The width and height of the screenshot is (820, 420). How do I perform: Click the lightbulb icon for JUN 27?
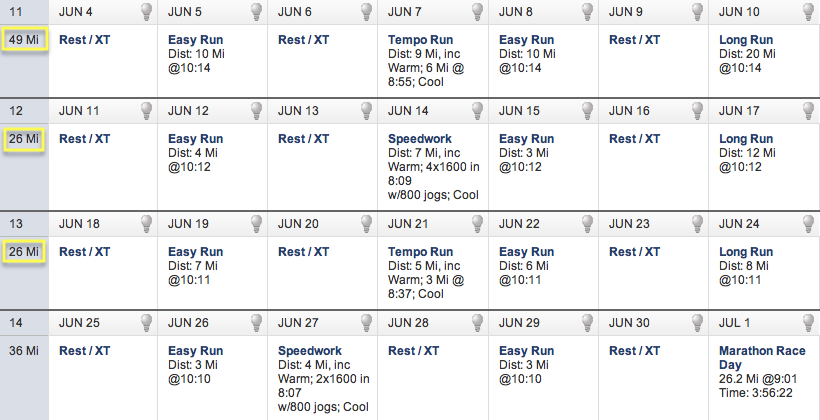pyautogui.click(x=367, y=322)
